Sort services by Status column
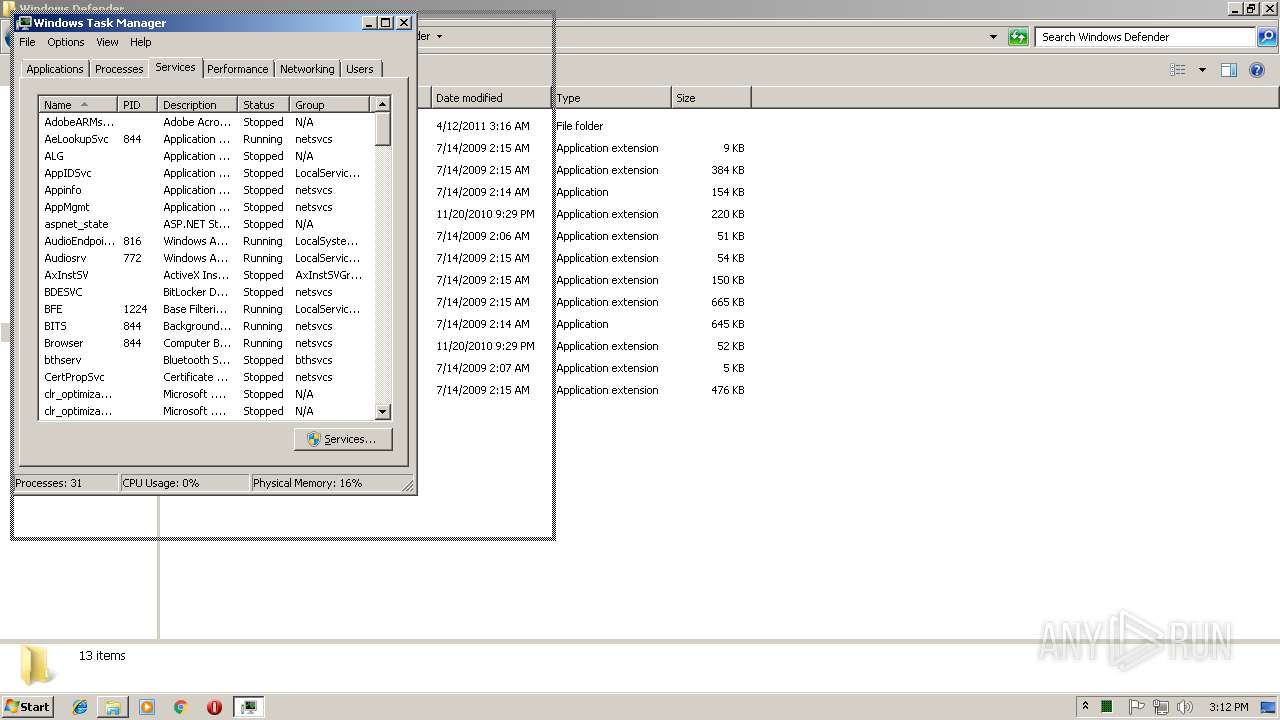Screen dimensions: 1280x720 point(263,104)
